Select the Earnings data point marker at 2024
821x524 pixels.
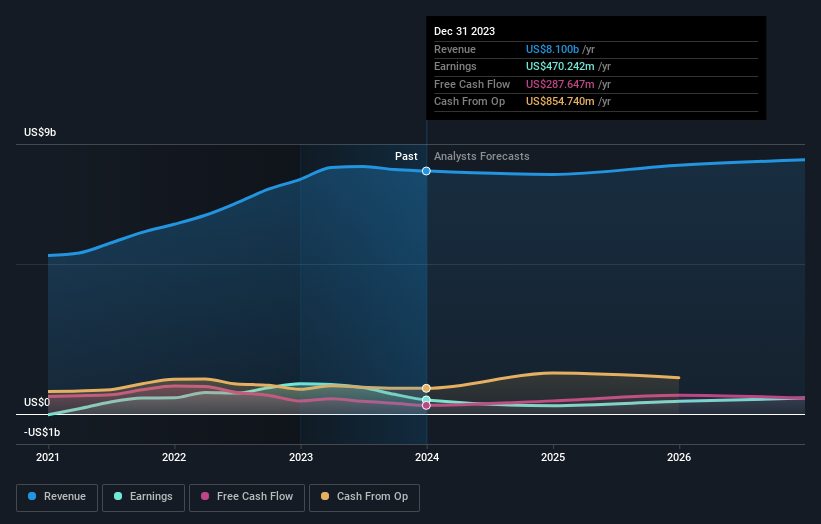[426, 400]
